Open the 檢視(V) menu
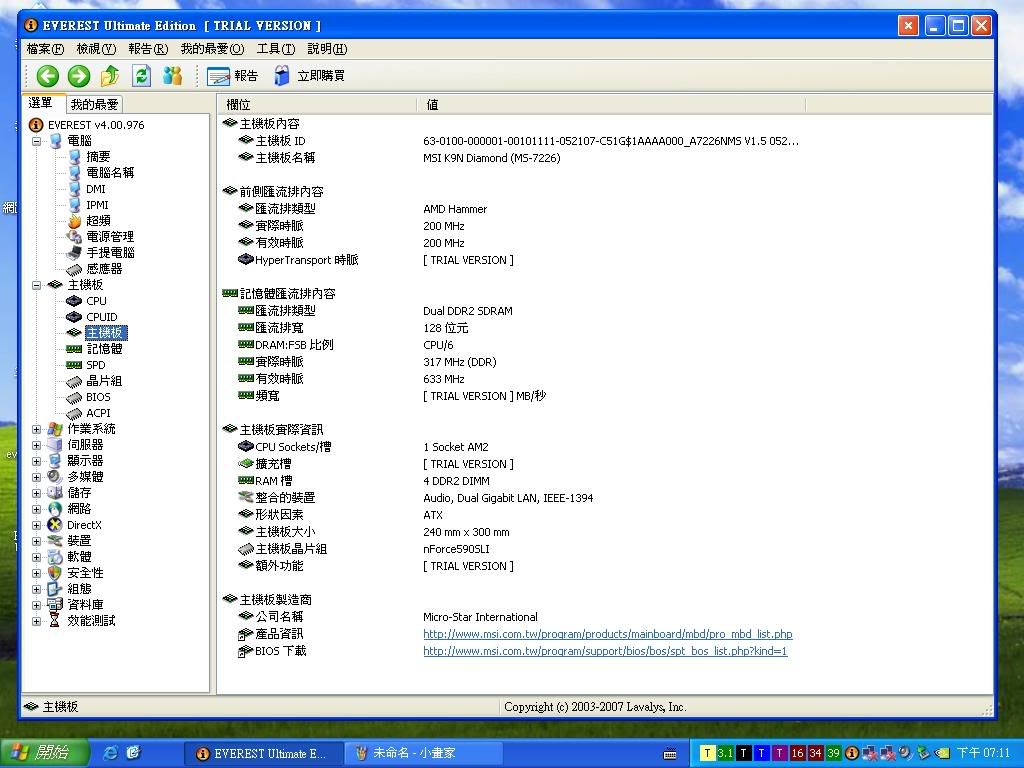Viewport: 1024px width, 768px height. click(96, 48)
